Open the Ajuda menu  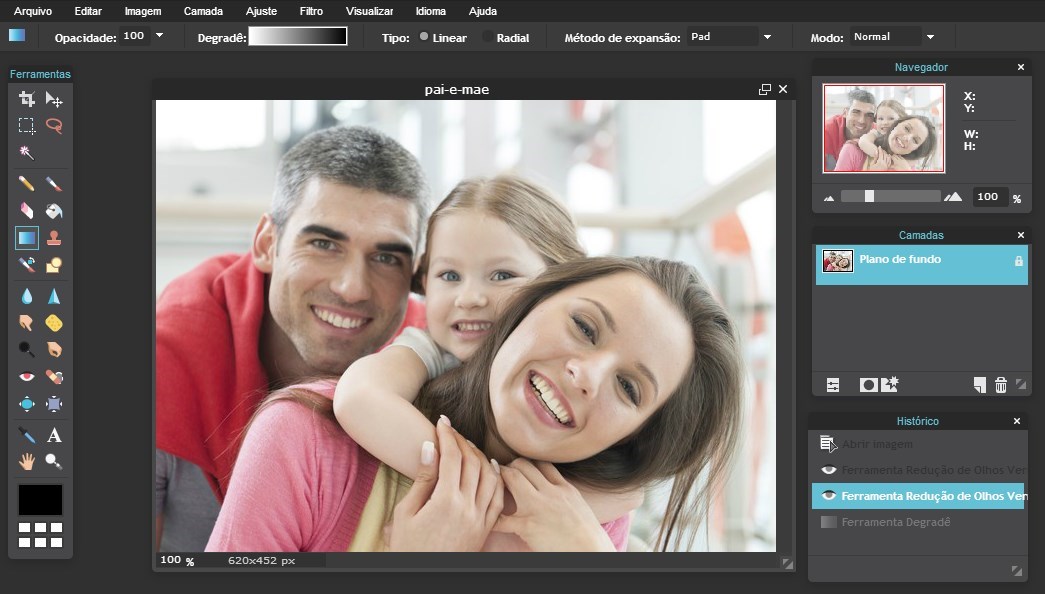pos(483,11)
